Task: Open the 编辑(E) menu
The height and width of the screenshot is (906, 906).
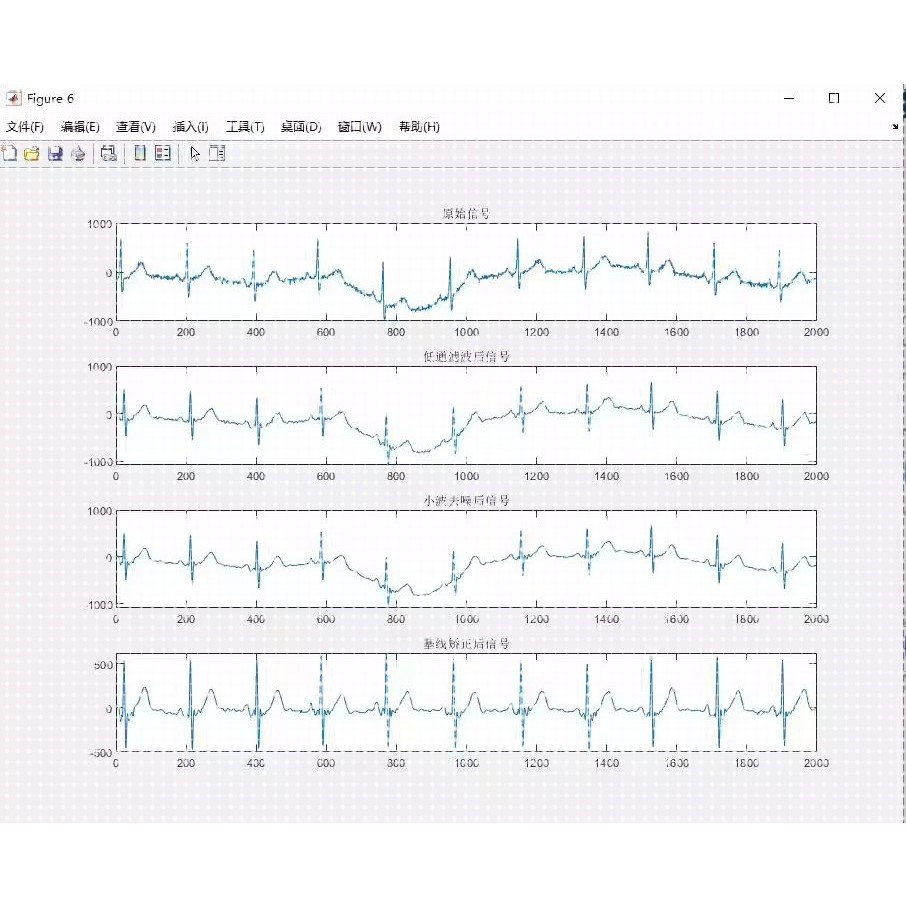Action: [80, 127]
